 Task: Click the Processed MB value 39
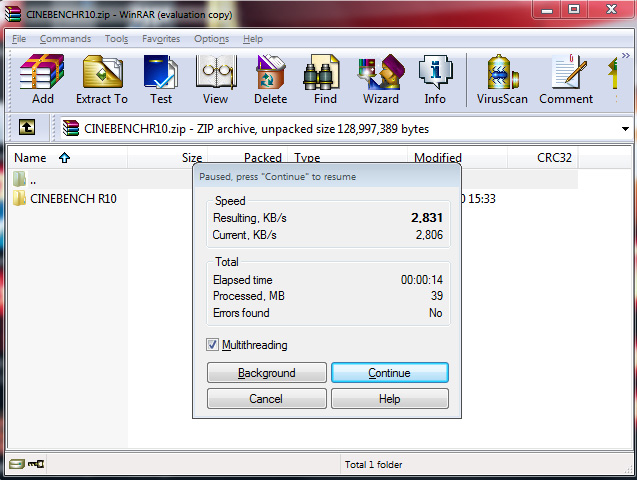pos(437,296)
